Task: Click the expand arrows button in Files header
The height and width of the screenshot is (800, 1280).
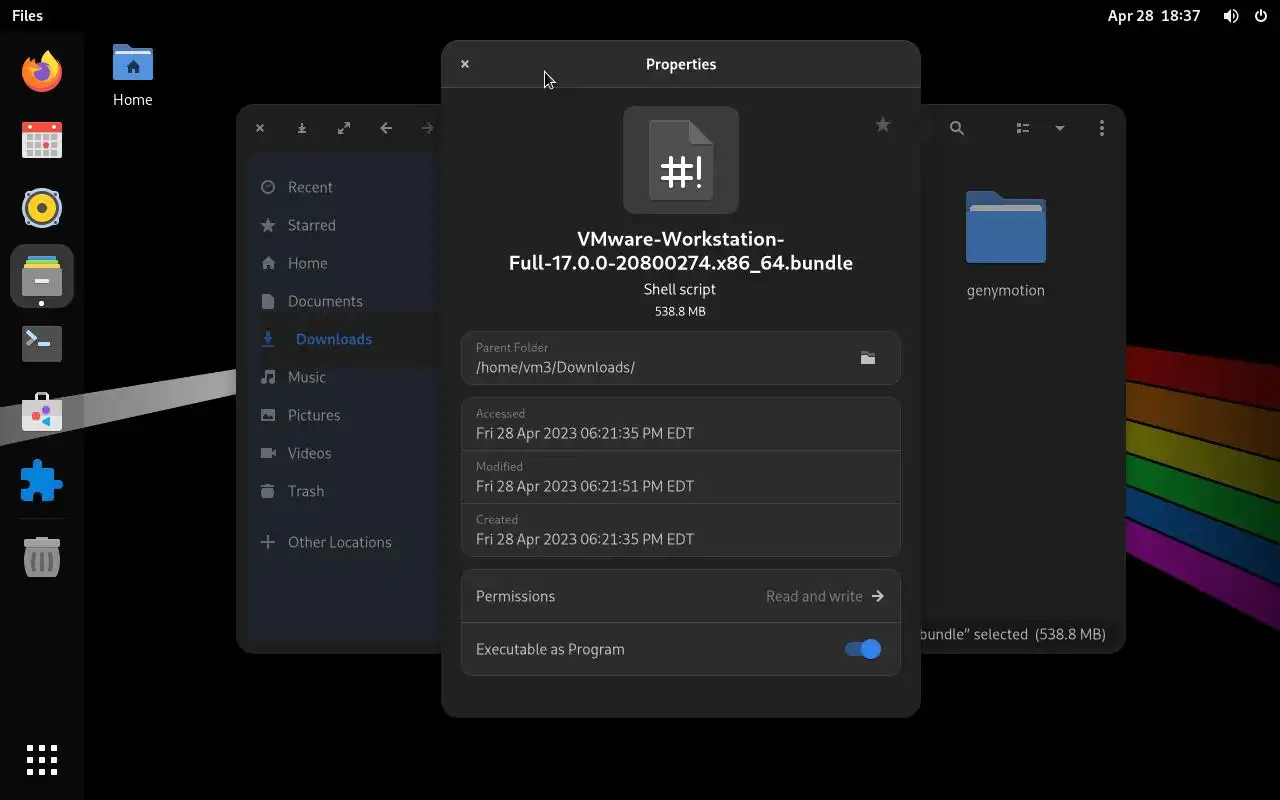Action: pos(344,128)
